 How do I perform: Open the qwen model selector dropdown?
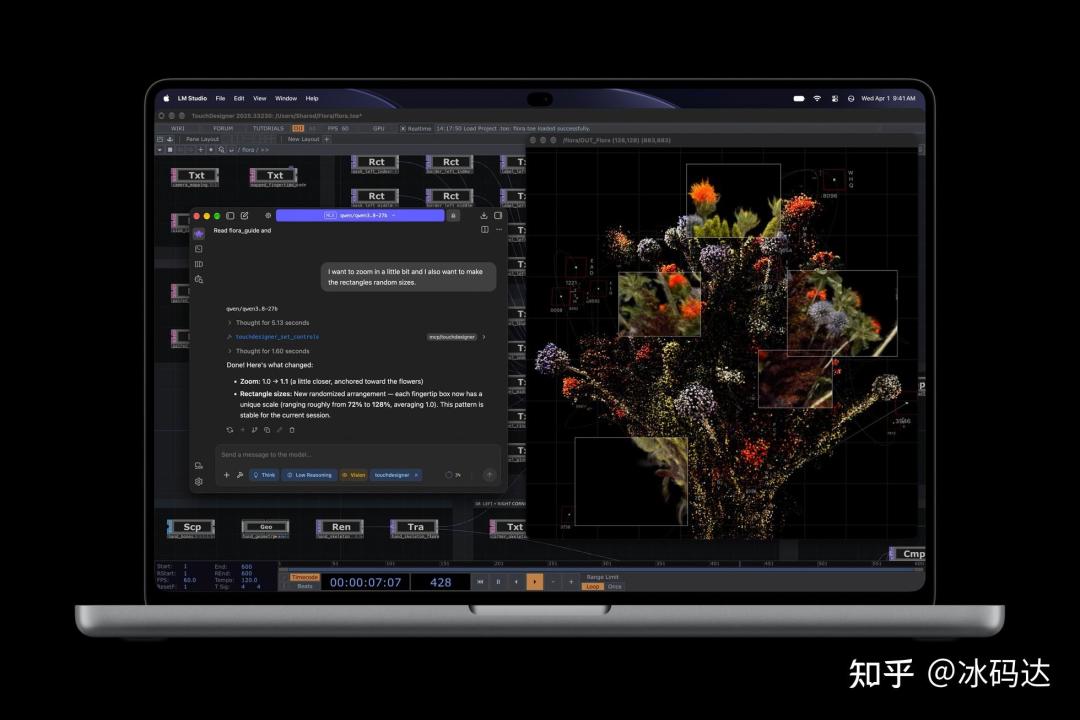click(360, 216)
